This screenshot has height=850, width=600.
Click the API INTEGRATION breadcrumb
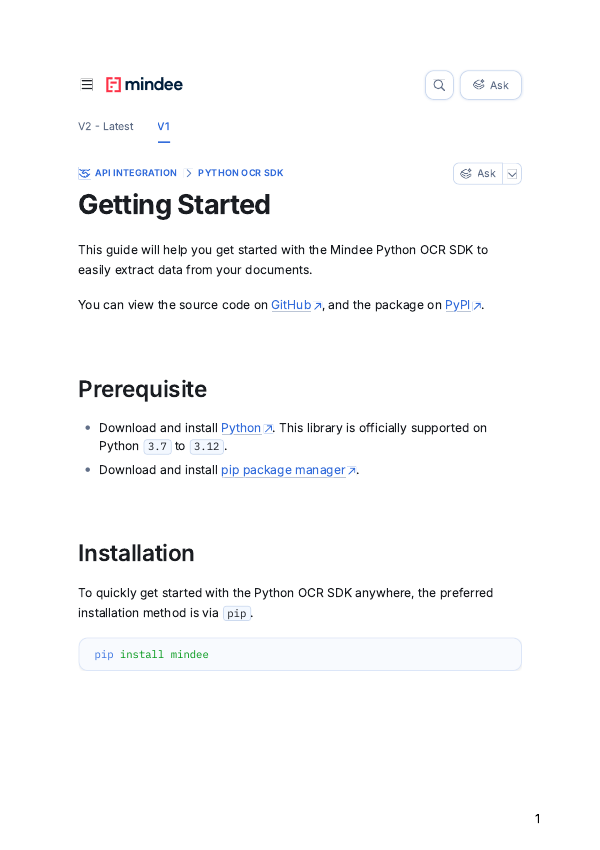coord(135,172)
